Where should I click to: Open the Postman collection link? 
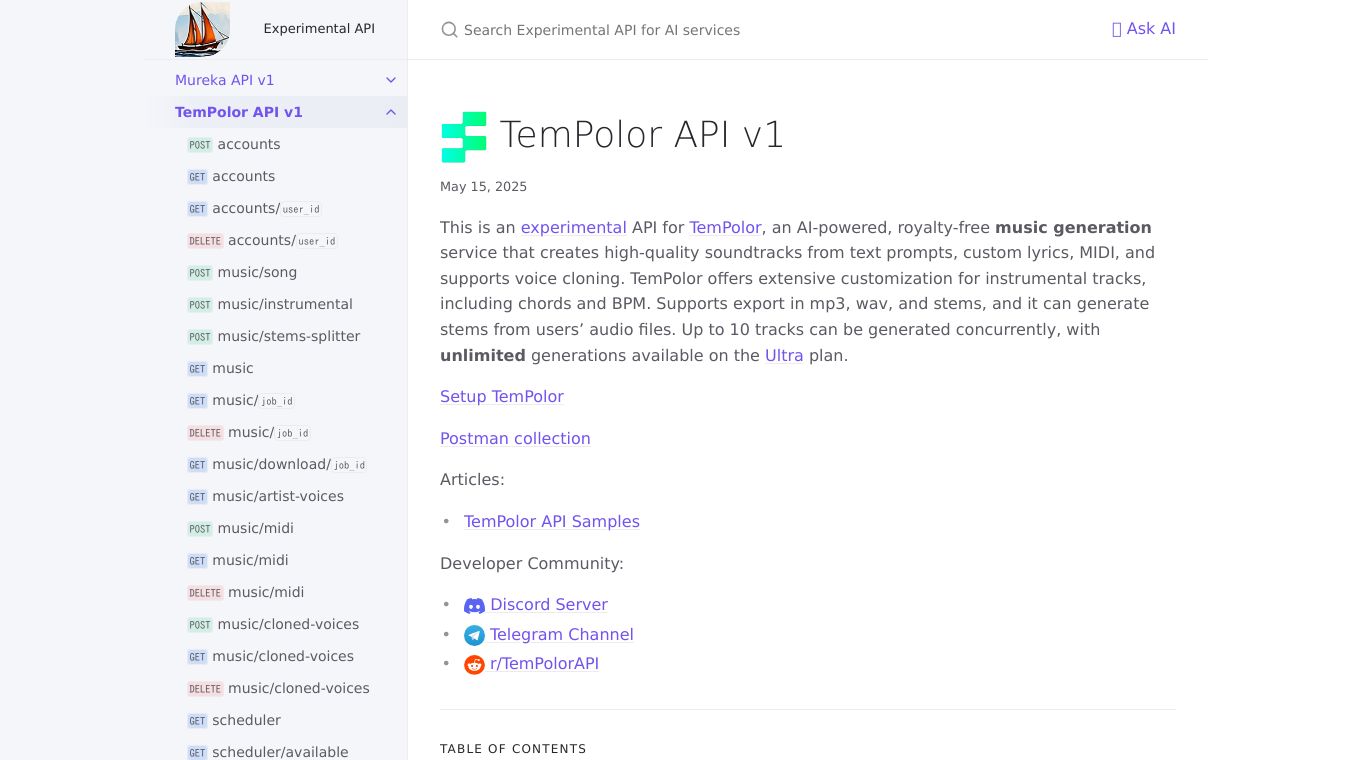tap(515, 439)
